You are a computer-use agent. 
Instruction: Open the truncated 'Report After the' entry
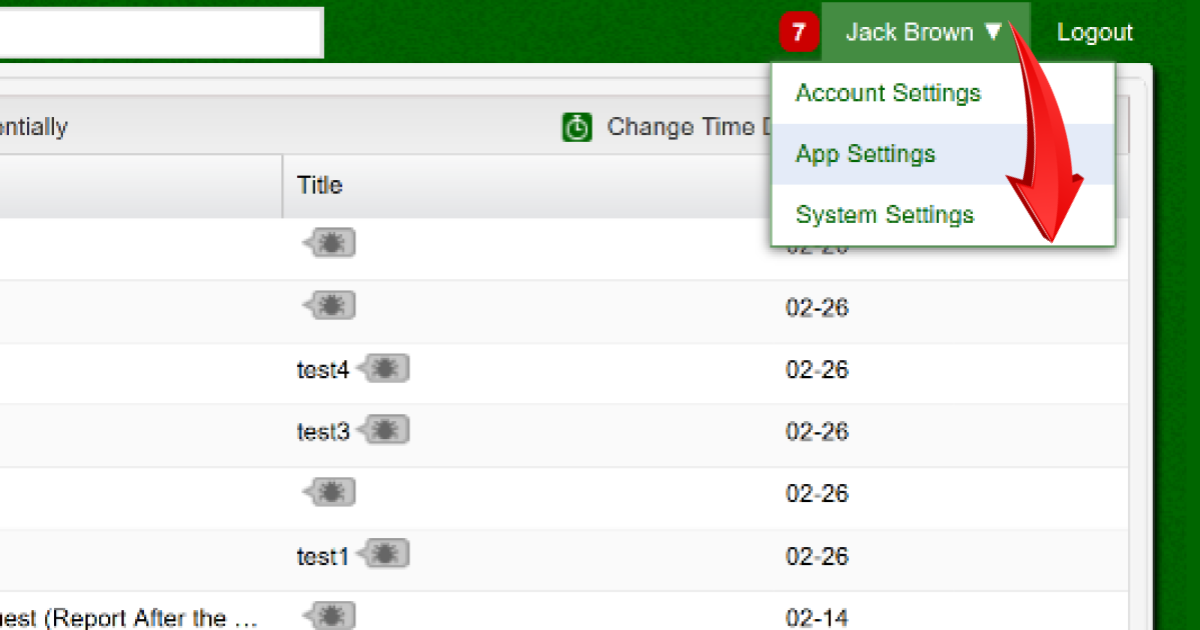(x=130, y=617)
